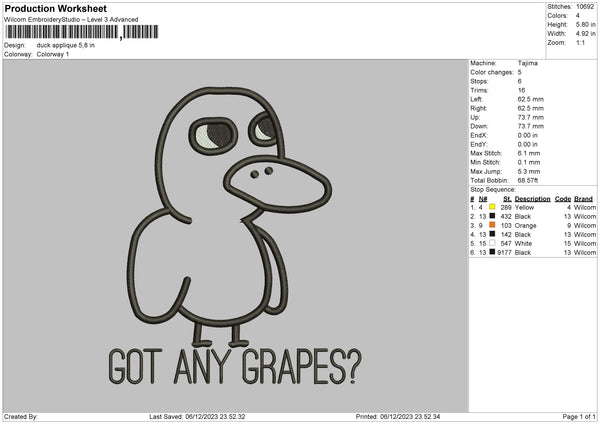
Task: Click the Height value 5.80 in
Action: tap(585, 24)
